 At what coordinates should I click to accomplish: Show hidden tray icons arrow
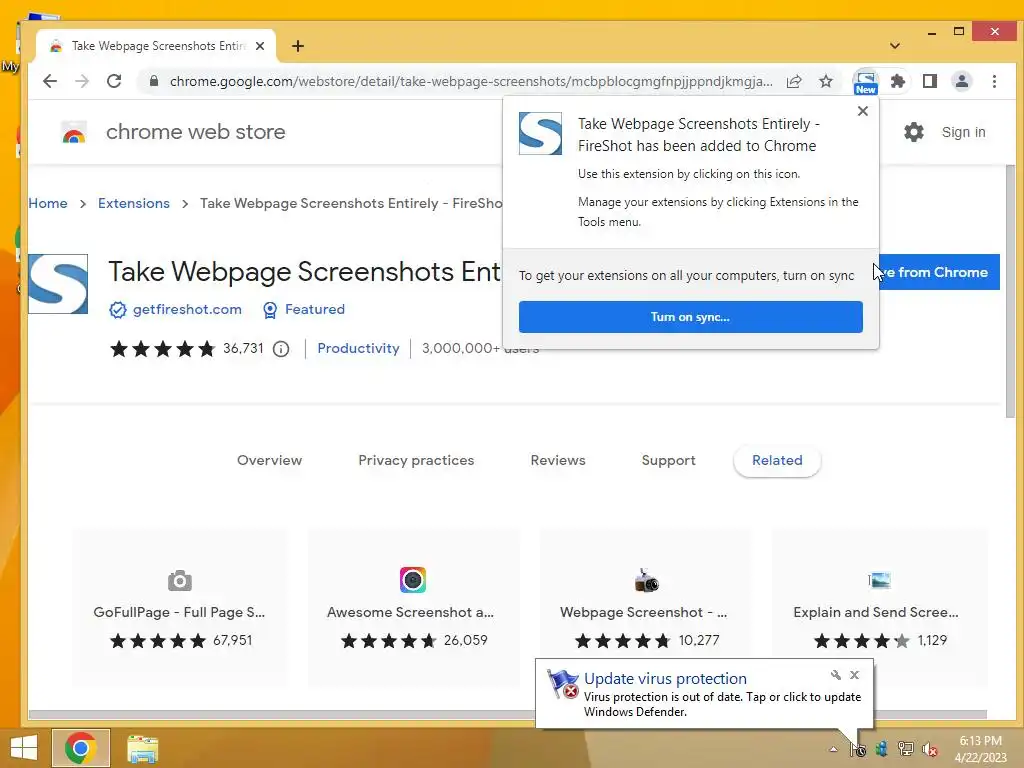[x=833, y=749]
